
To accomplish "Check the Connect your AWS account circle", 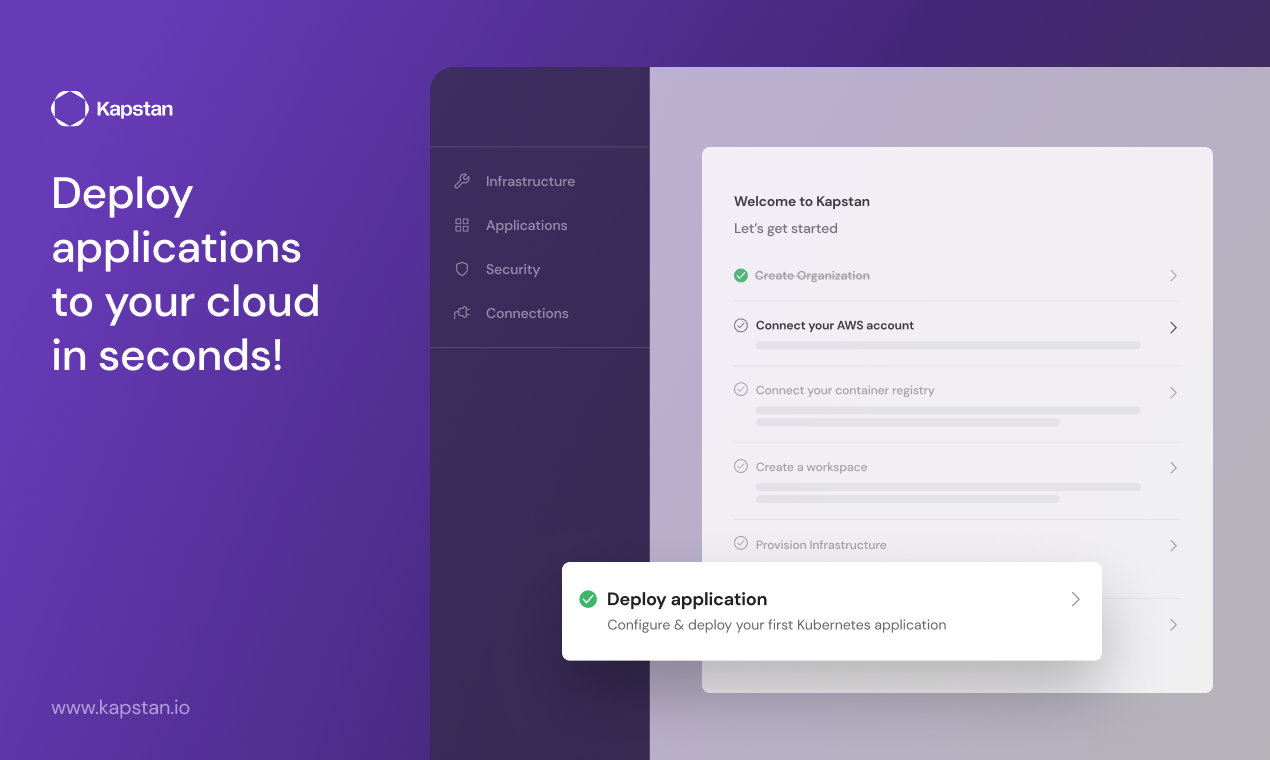I will coord(741,325).
